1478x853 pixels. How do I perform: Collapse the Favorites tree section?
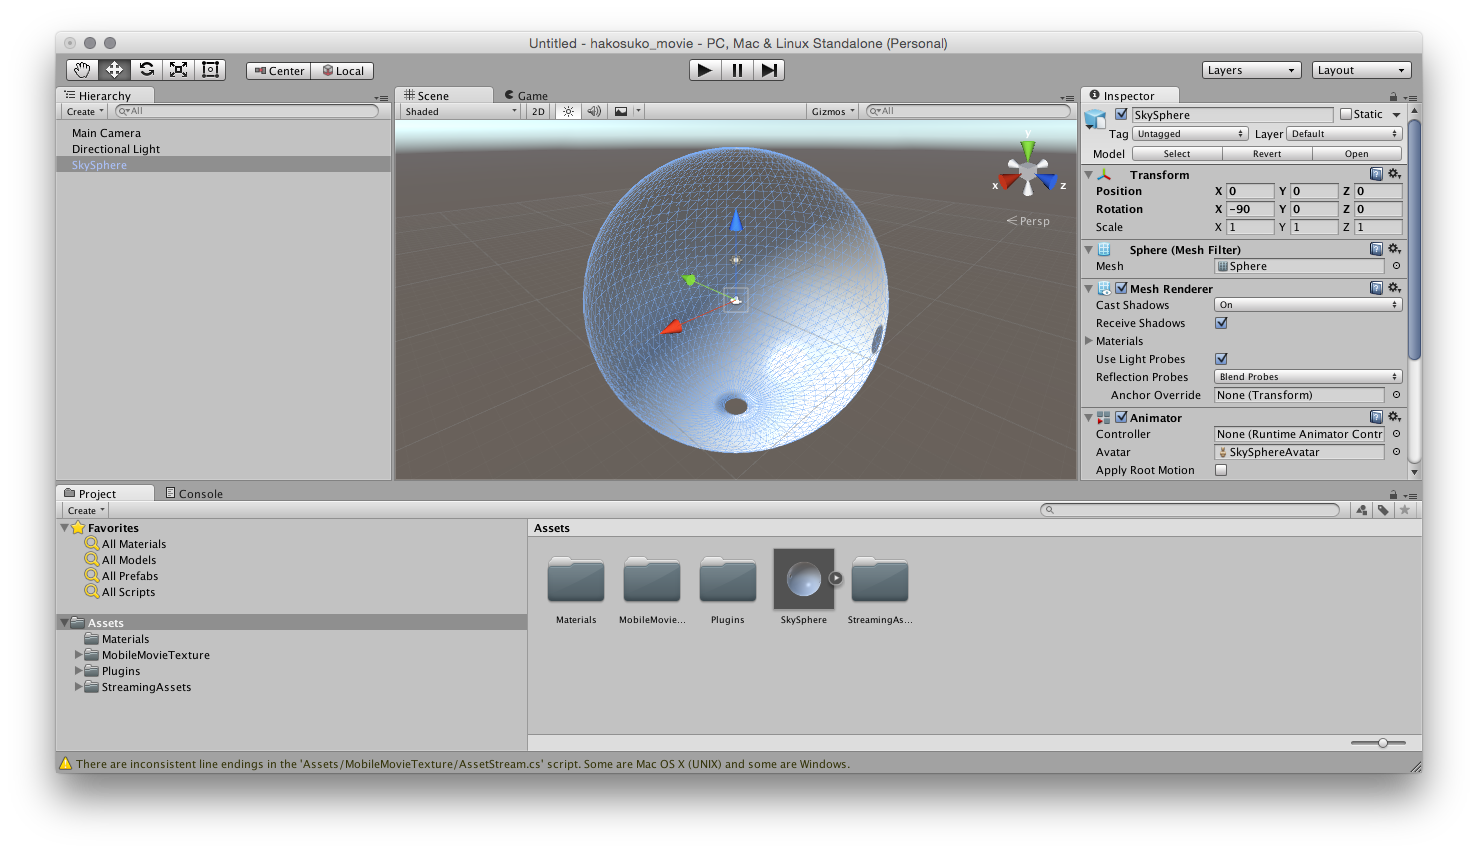65,528
